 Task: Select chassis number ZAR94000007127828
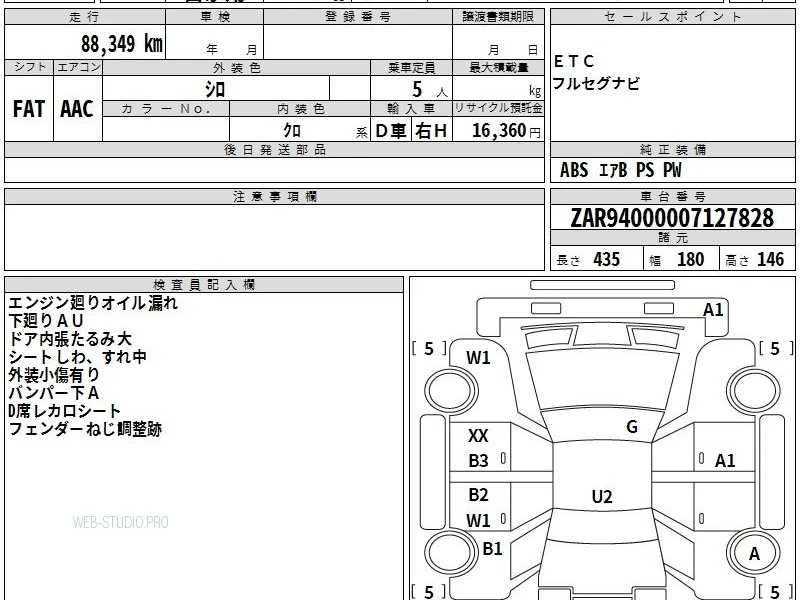[x=672, y=218]
